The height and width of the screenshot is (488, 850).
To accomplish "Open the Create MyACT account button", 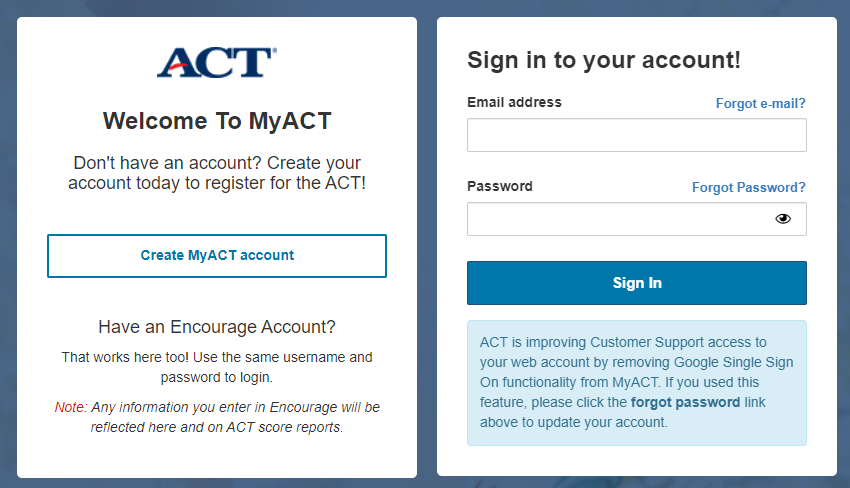I will pos(217,256).
